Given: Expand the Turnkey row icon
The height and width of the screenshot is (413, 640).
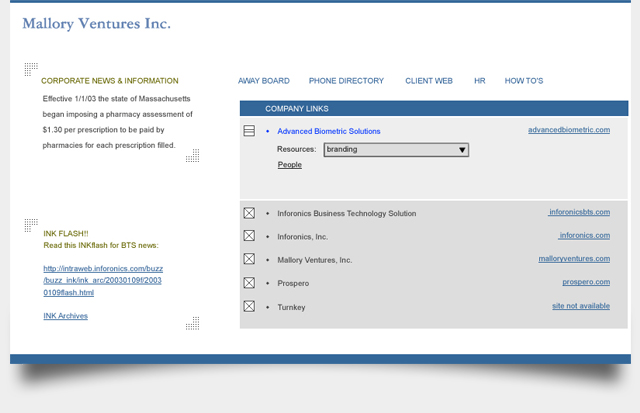Looking at the screenshot, I should 249,306.
